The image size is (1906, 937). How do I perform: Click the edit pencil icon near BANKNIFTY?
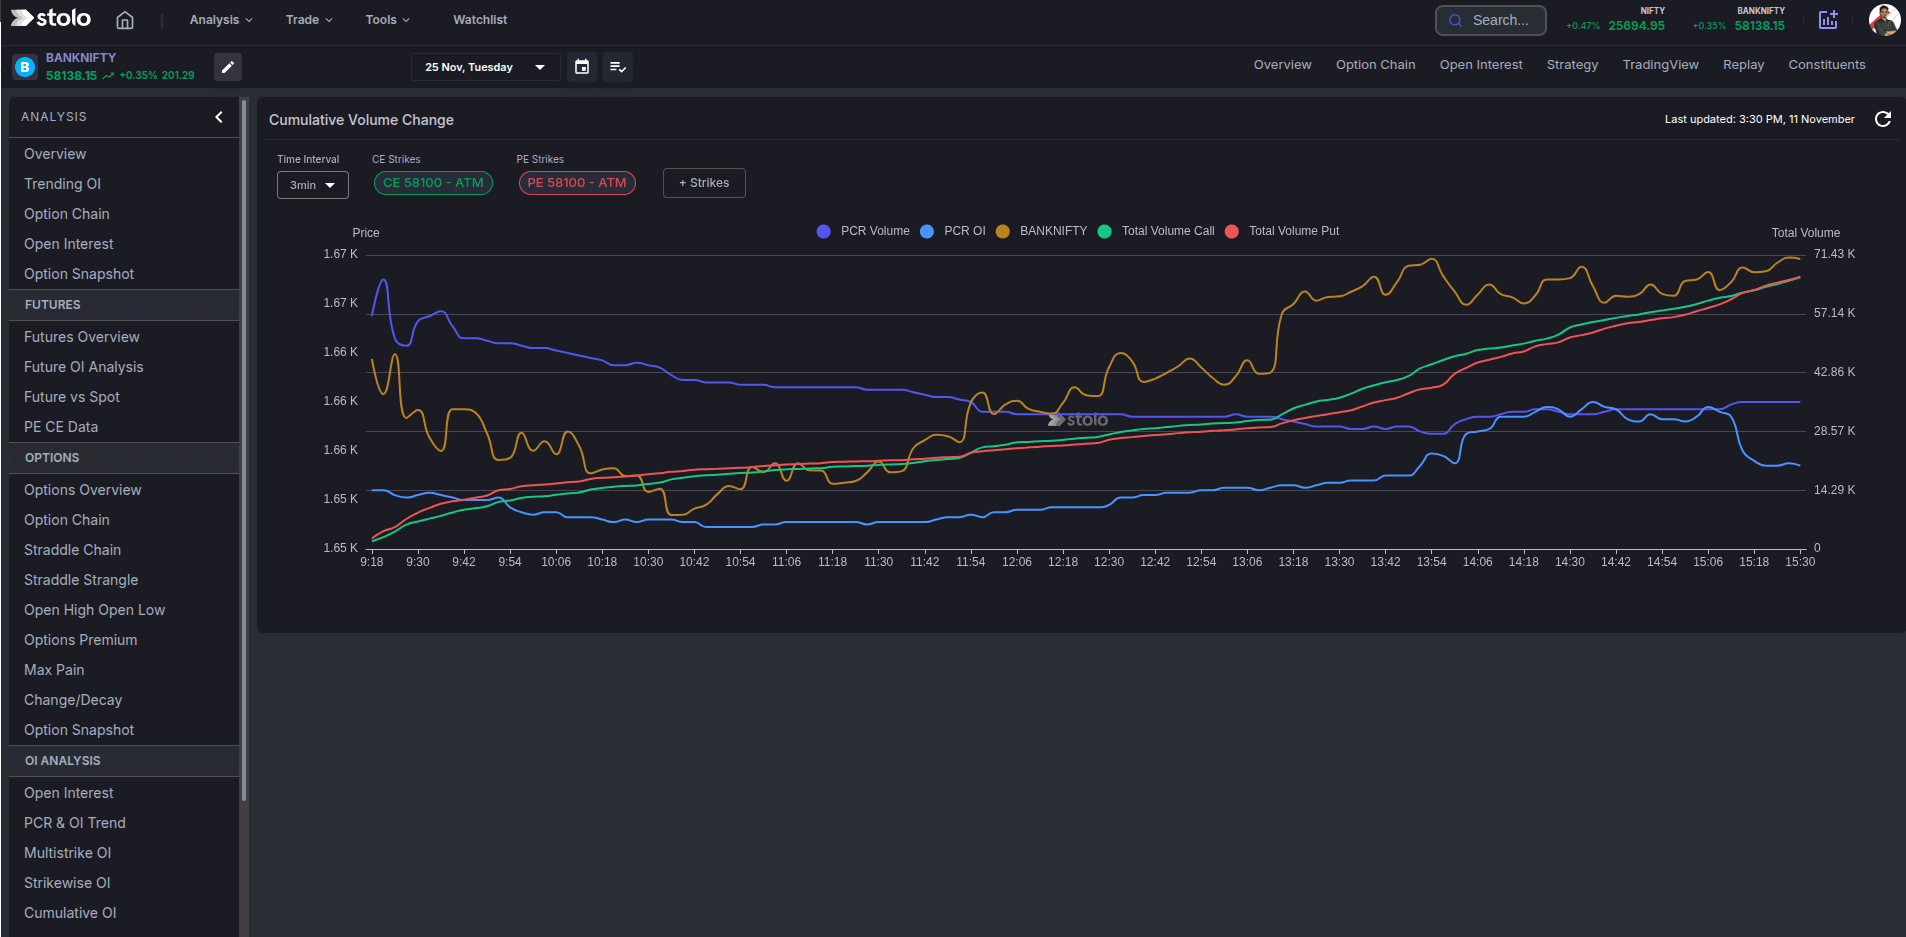coord(227,67)
